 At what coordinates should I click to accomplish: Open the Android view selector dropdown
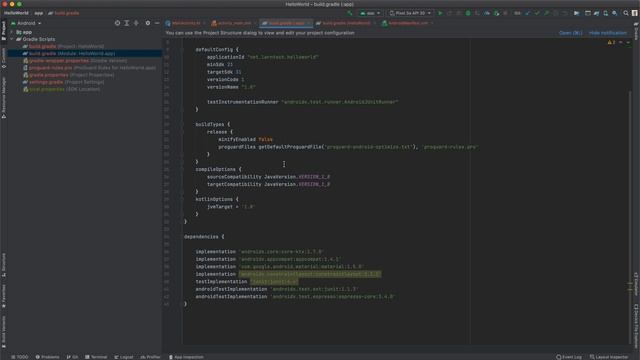pyautogui.click(x=26, y=23)
